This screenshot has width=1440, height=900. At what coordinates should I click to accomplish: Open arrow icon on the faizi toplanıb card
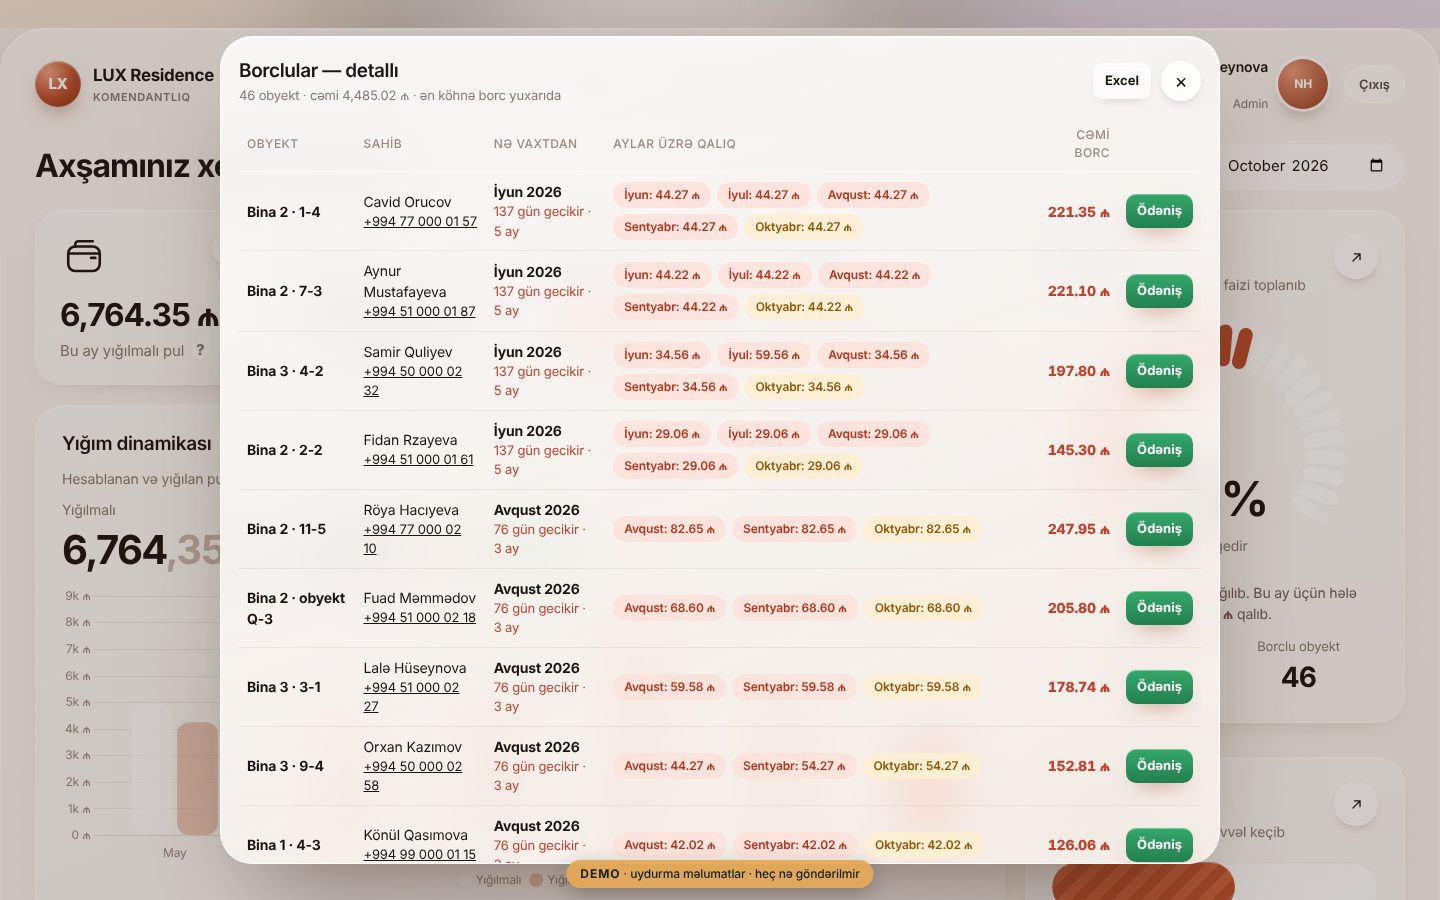[1356, 257]
